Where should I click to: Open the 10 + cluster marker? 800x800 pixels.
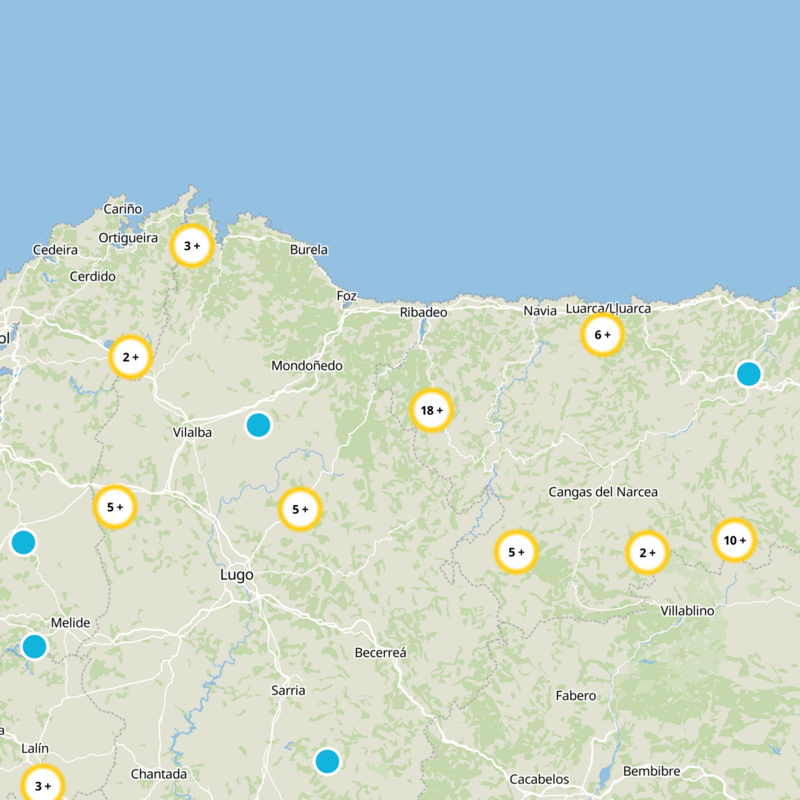[735, 540]
